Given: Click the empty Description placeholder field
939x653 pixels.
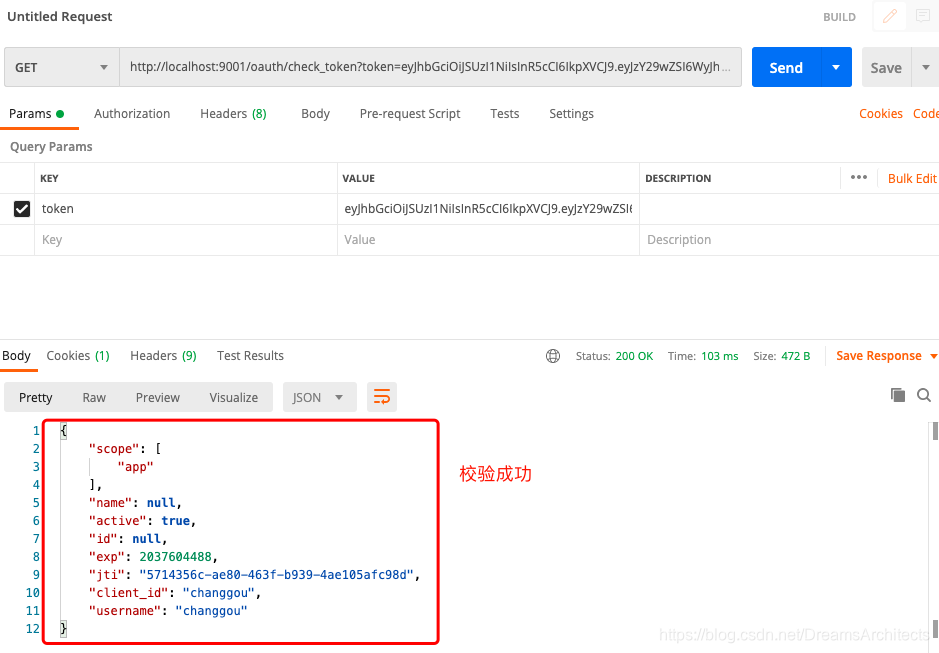Looking at the screenshot, I should click(789, 240).
